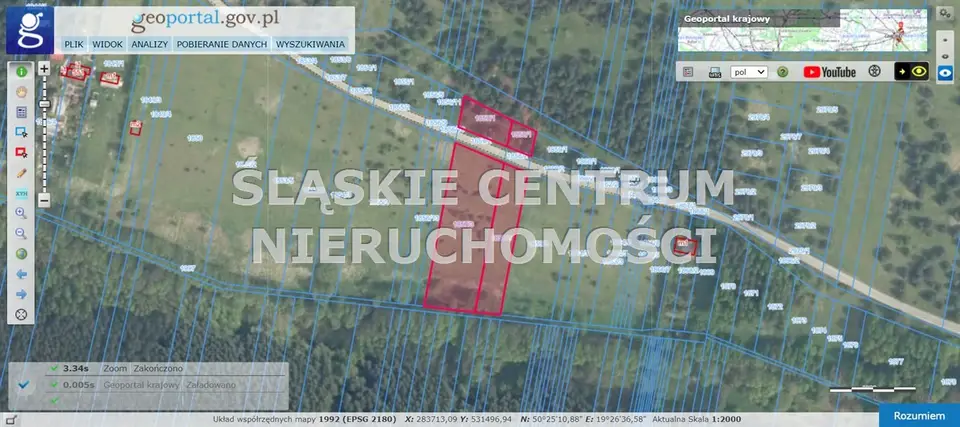The height and width of the screenshot is (427, 960).
Task: Open the 'pol' language dropdown
Action: click(x=749, y=72)
